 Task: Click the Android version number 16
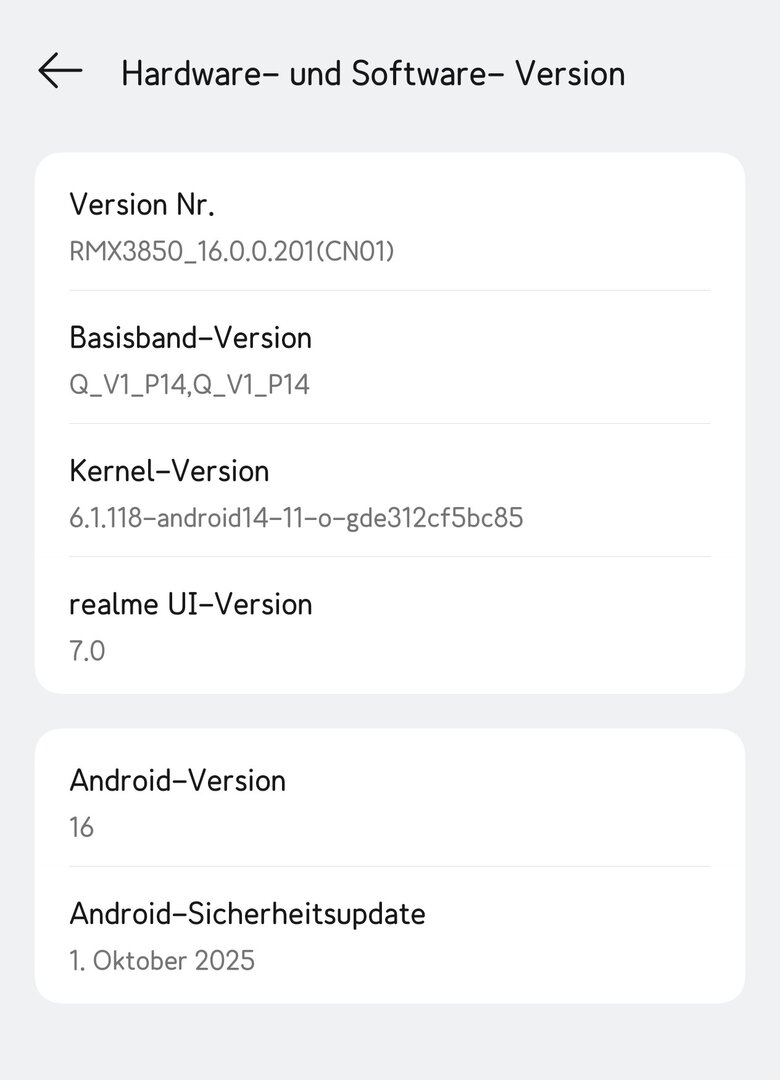(x=81, y=827)
